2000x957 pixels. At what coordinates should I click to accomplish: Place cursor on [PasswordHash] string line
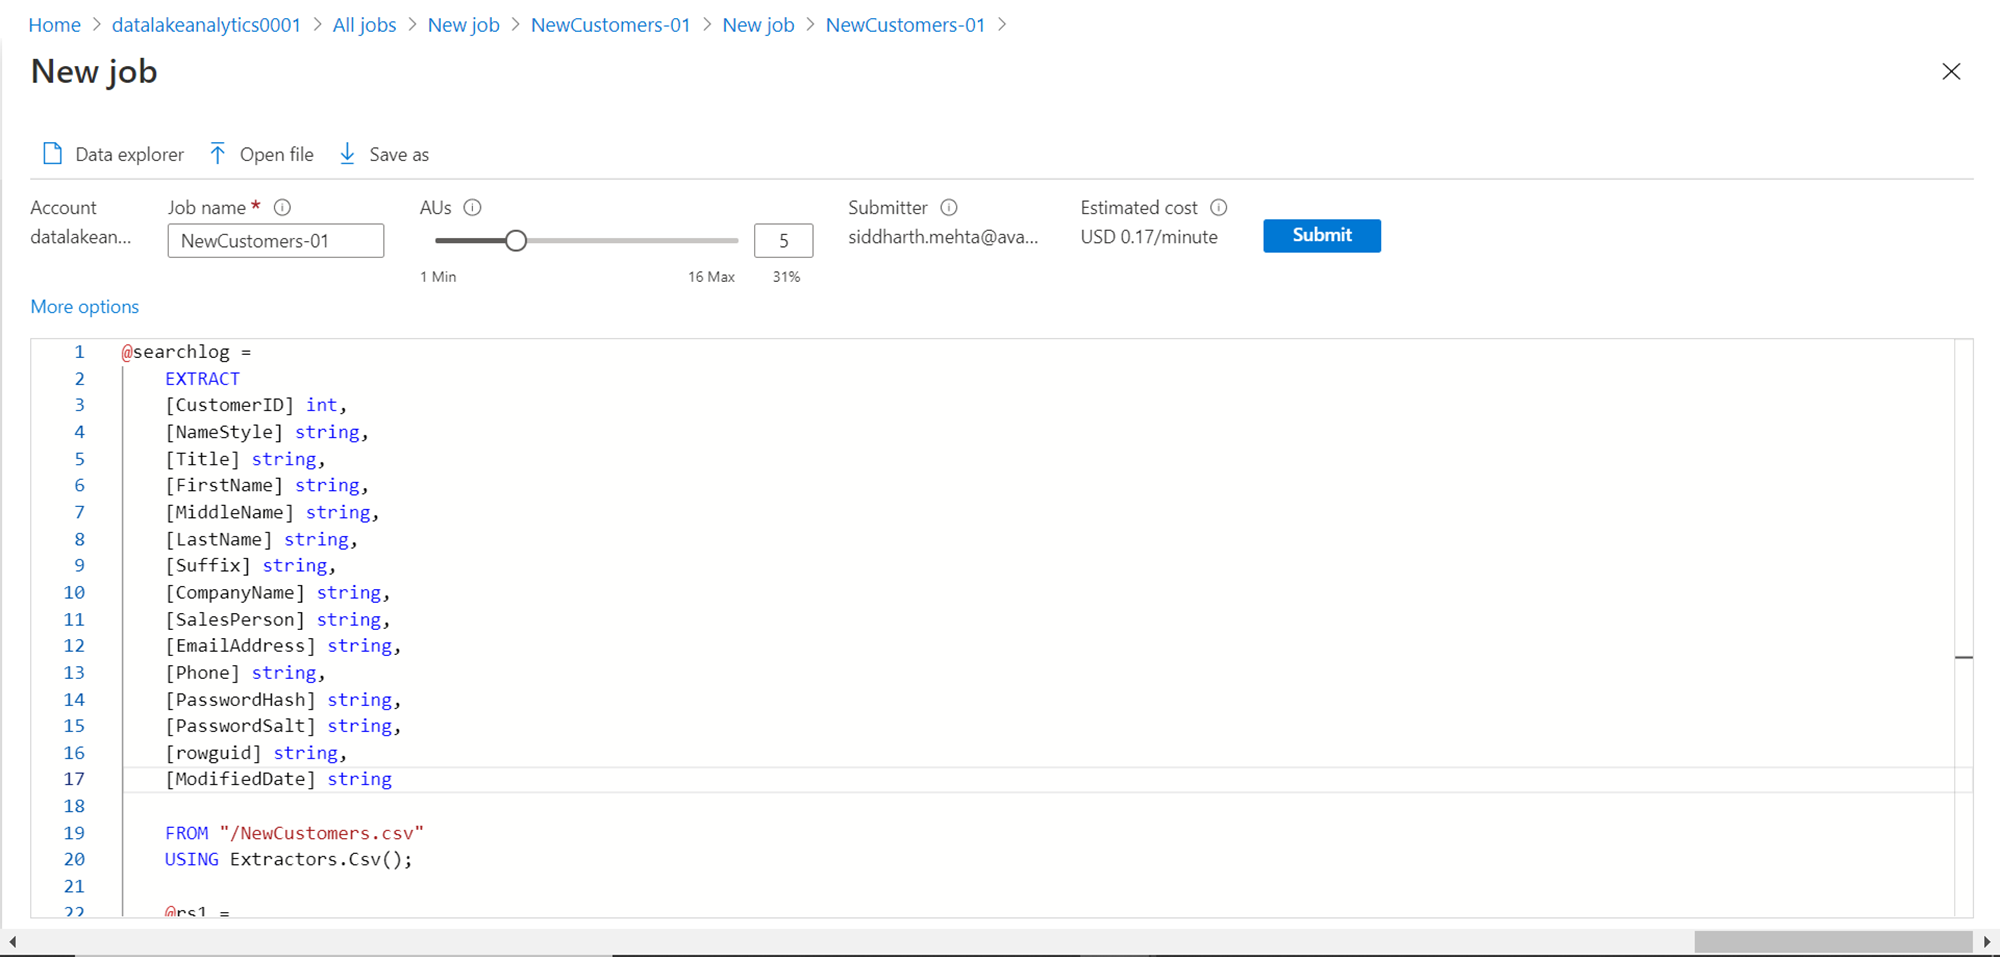(x=283, y=700)
